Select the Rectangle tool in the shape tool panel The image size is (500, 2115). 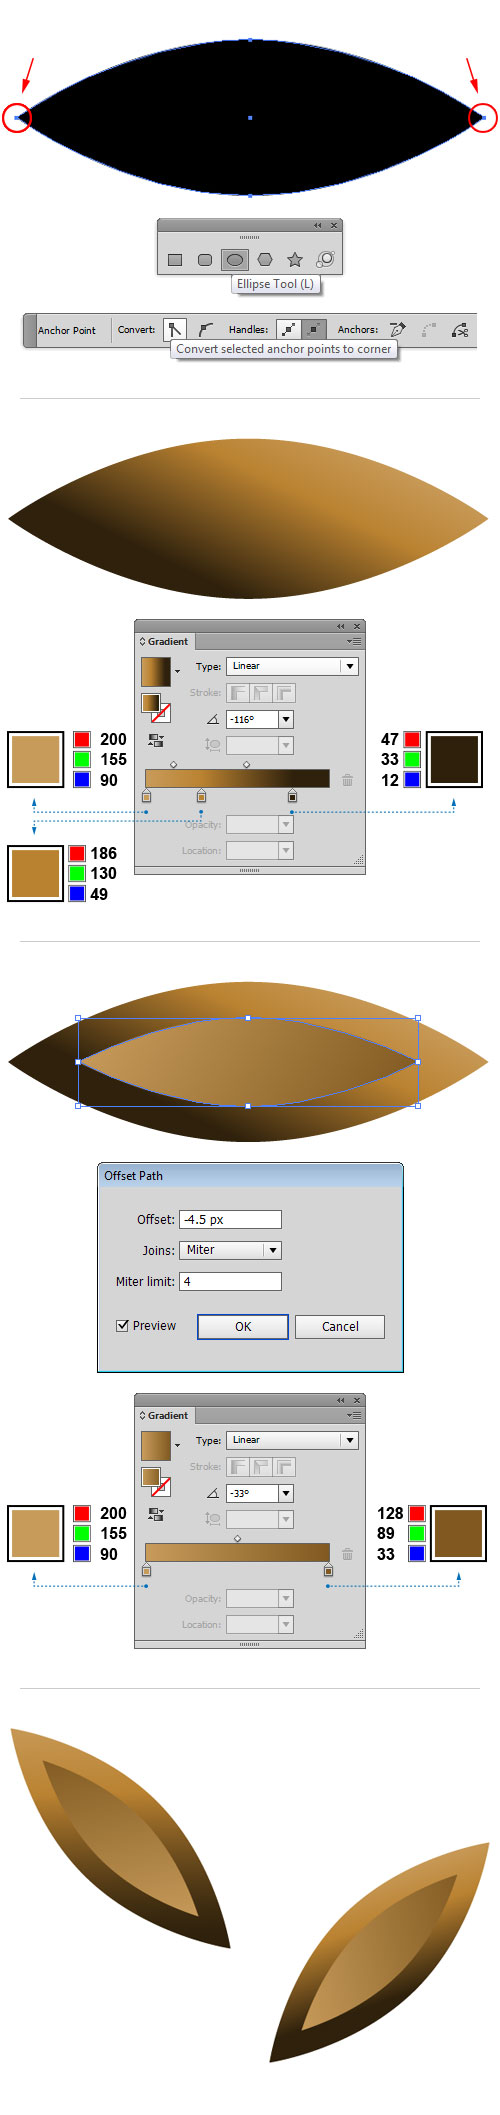coord(175,260)
